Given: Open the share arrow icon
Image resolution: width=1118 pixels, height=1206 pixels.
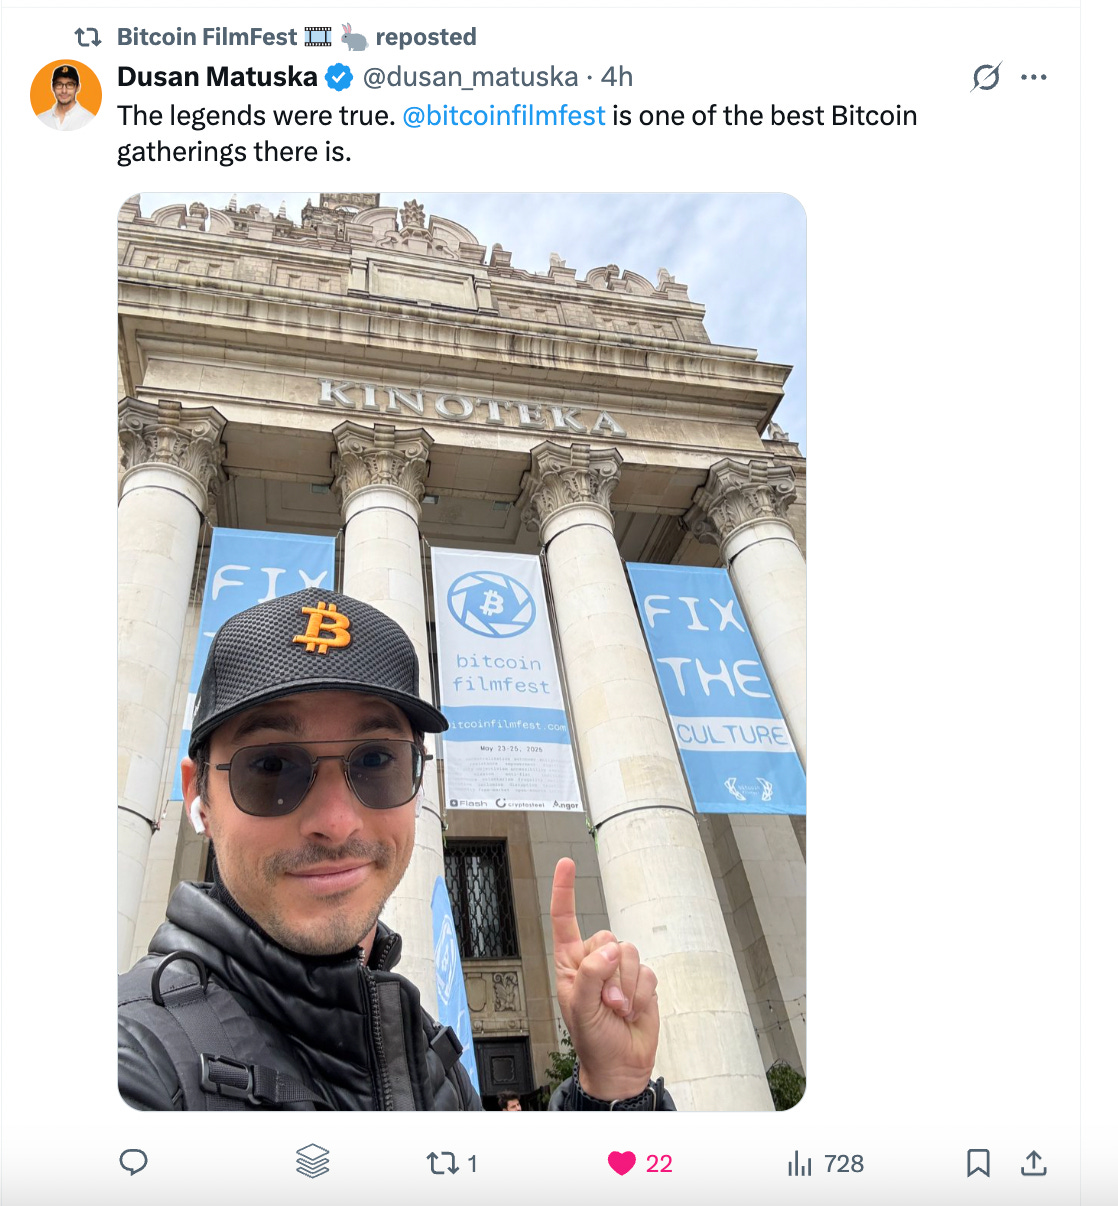Looking at the screenshot, I should pos(1034,1162).
